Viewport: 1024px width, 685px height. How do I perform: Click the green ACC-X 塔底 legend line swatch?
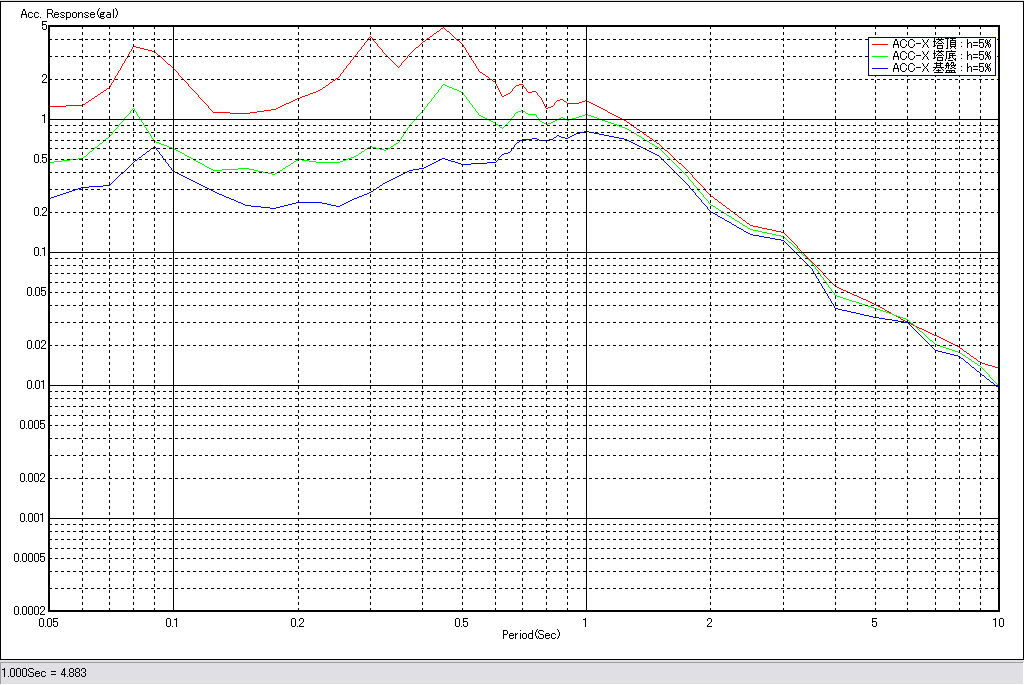coord(879,56)
